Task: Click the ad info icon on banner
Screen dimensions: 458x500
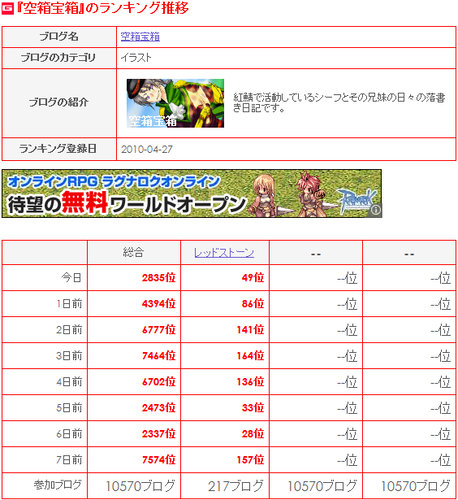Action: click(375, 210)
